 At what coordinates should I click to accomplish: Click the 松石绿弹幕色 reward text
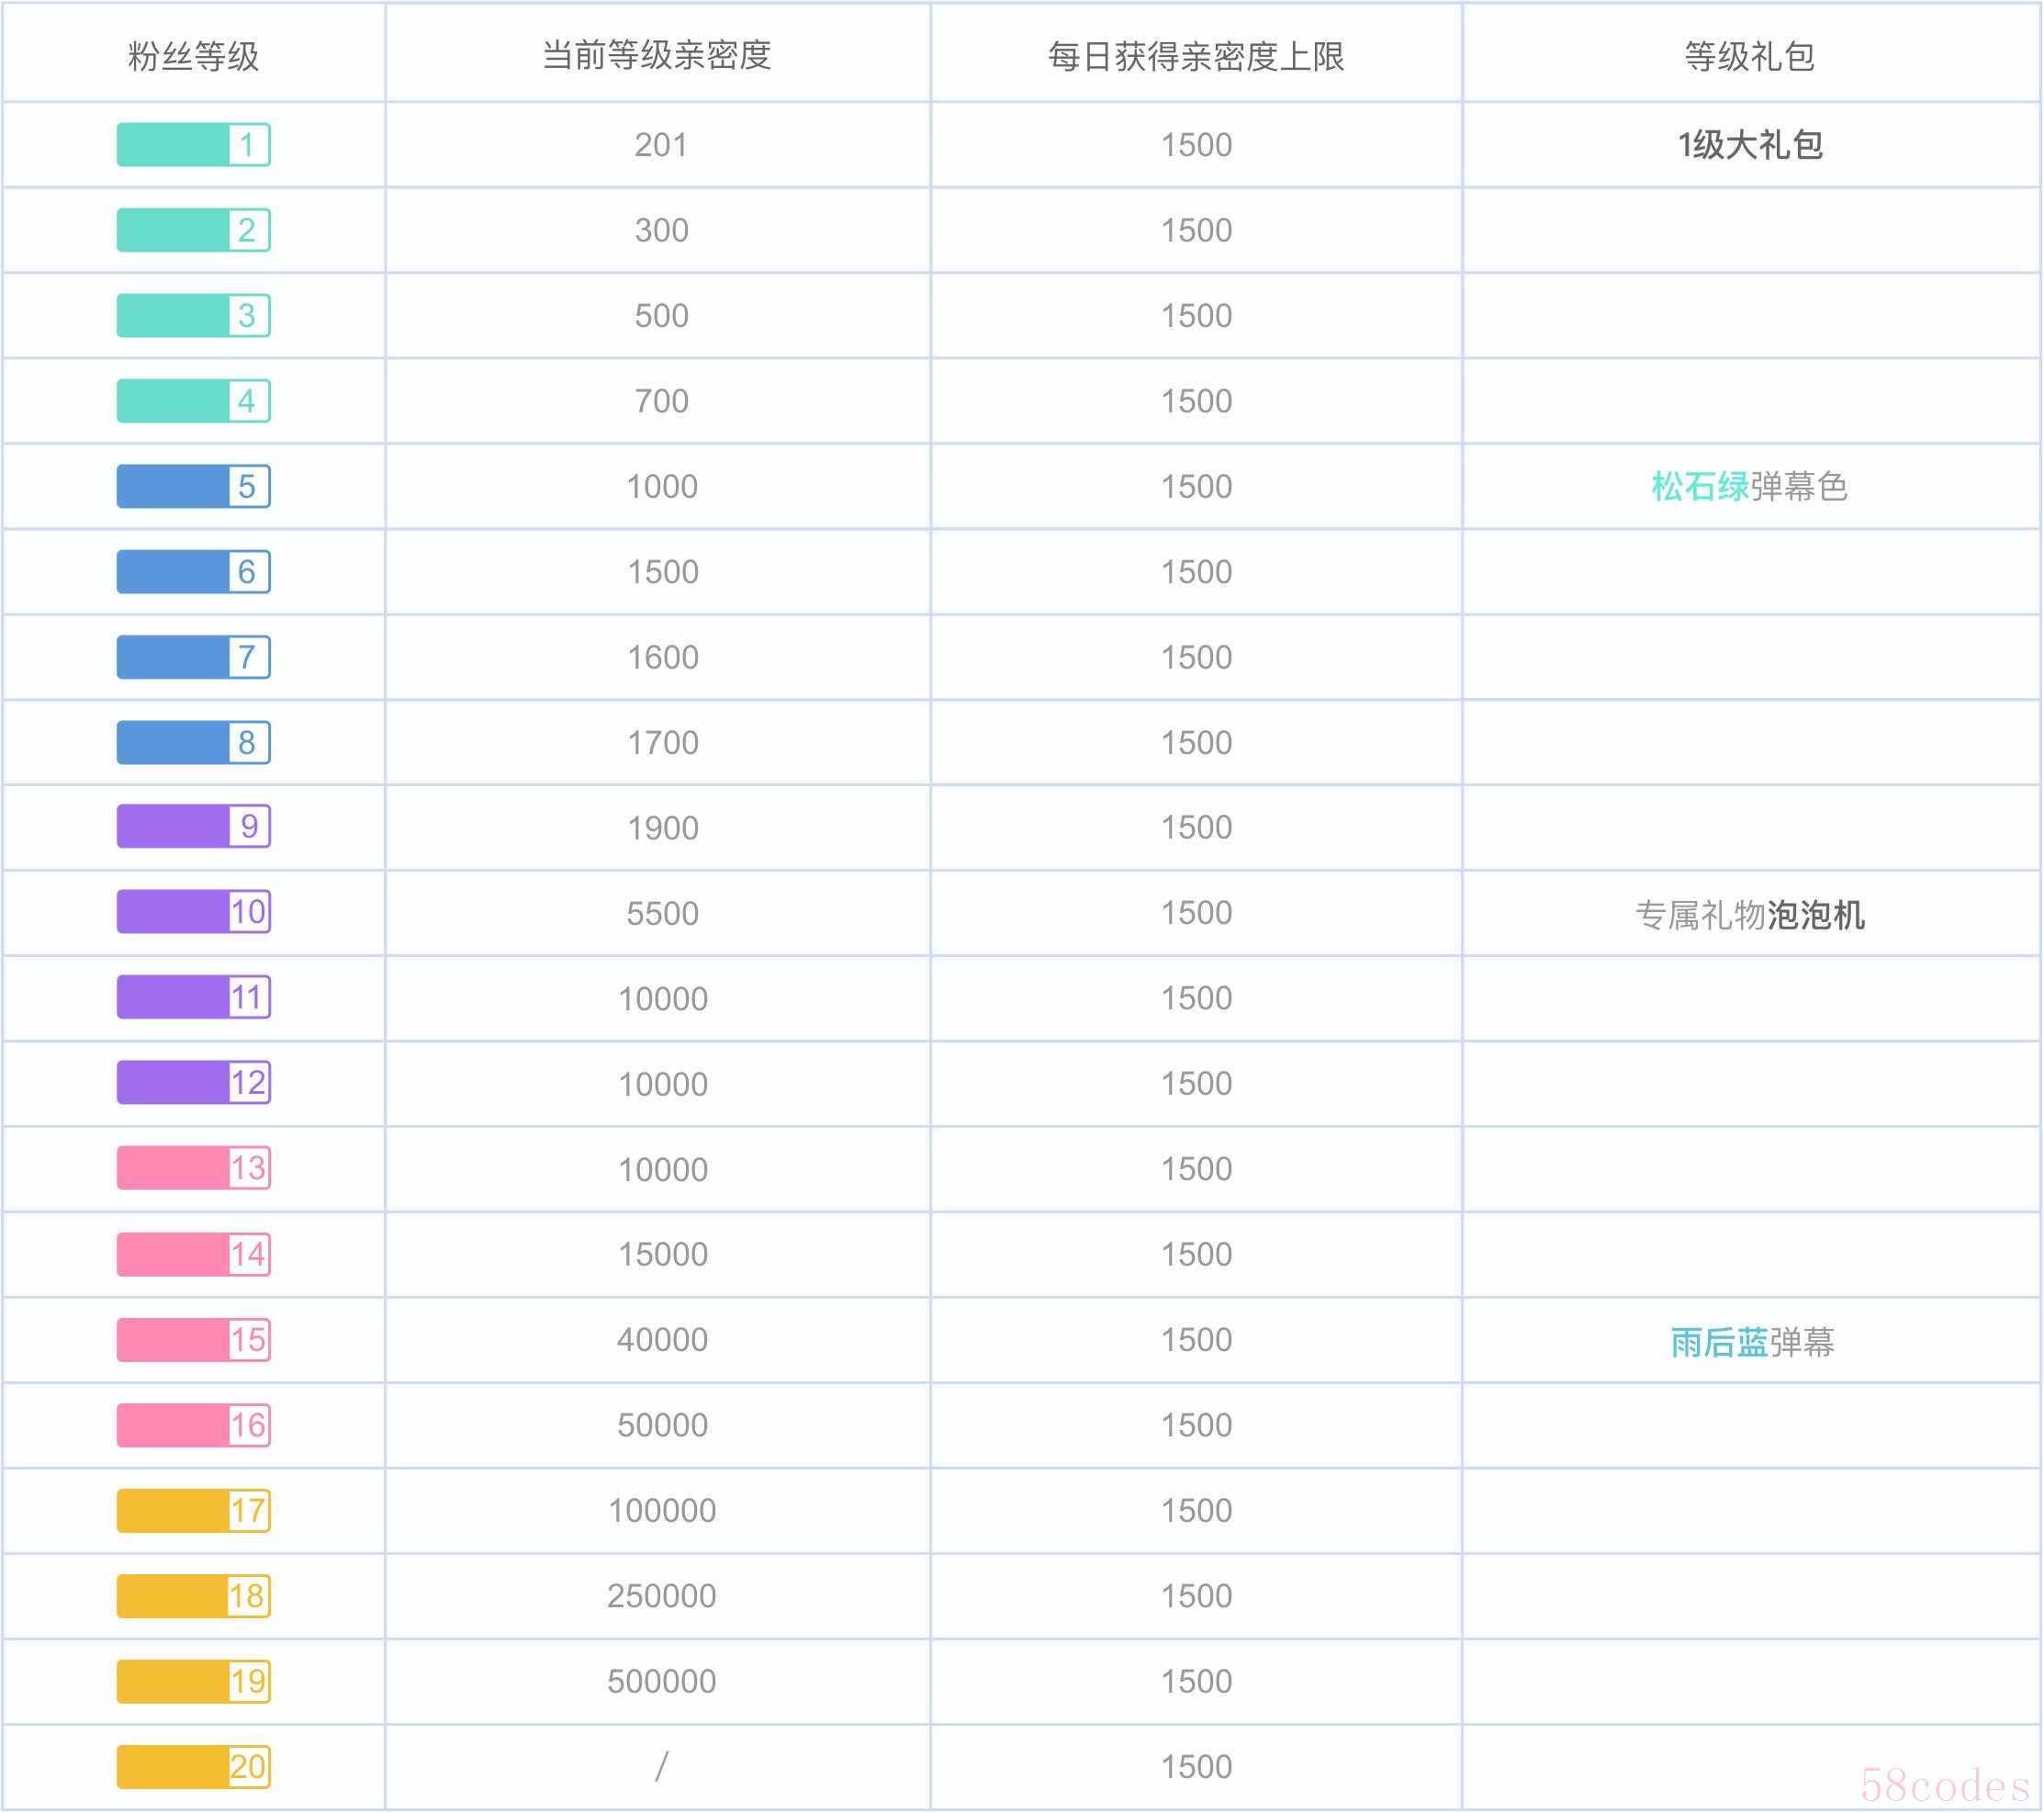point(1749,486)
